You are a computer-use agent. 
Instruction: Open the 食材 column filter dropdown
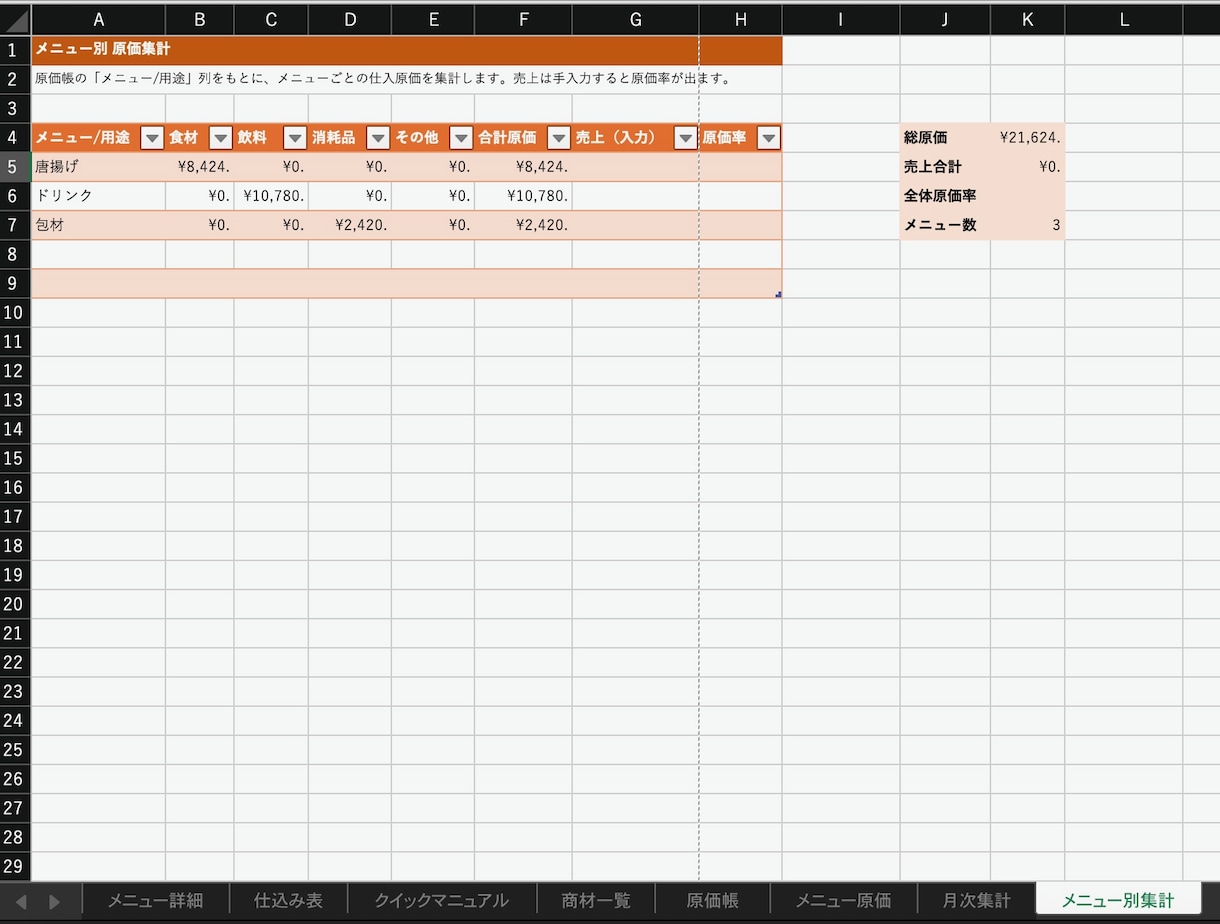pos(221,138)
